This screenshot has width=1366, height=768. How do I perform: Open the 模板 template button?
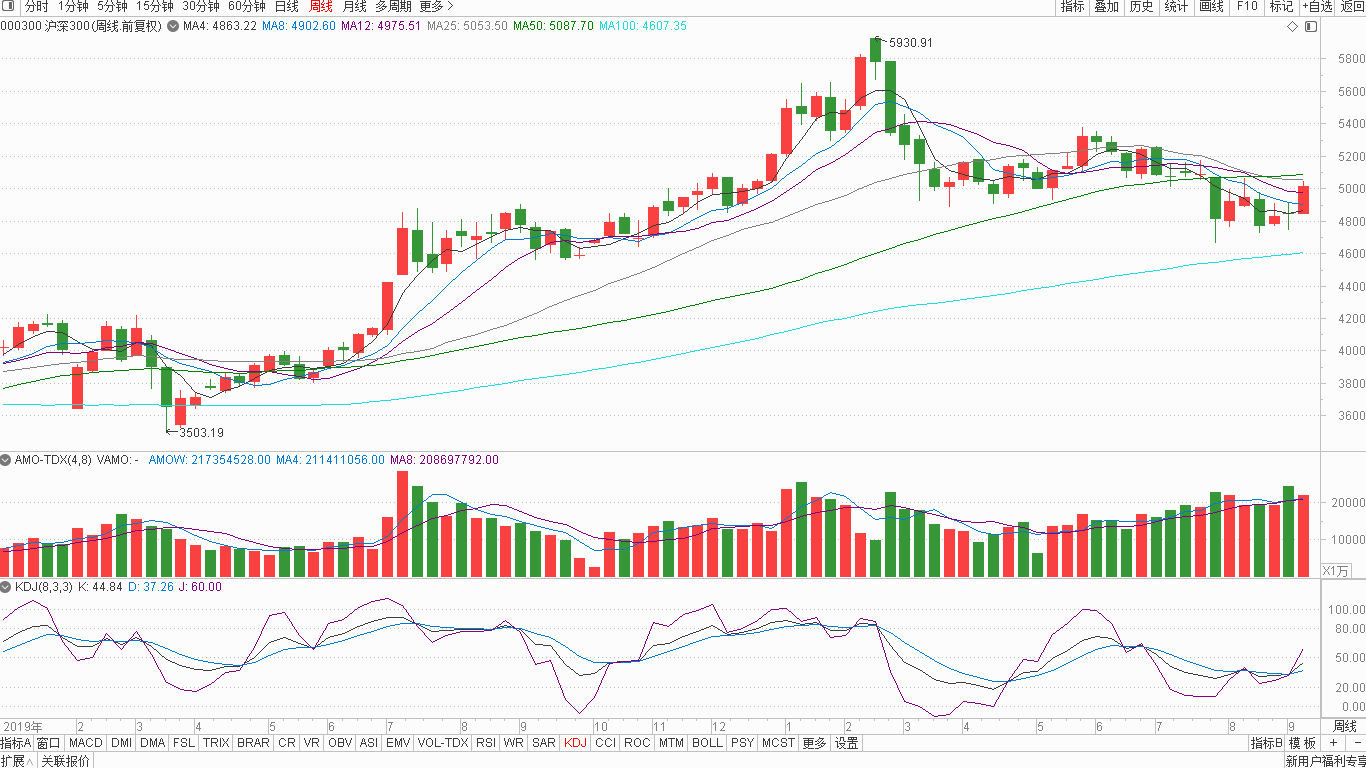tap(1302, 743)
